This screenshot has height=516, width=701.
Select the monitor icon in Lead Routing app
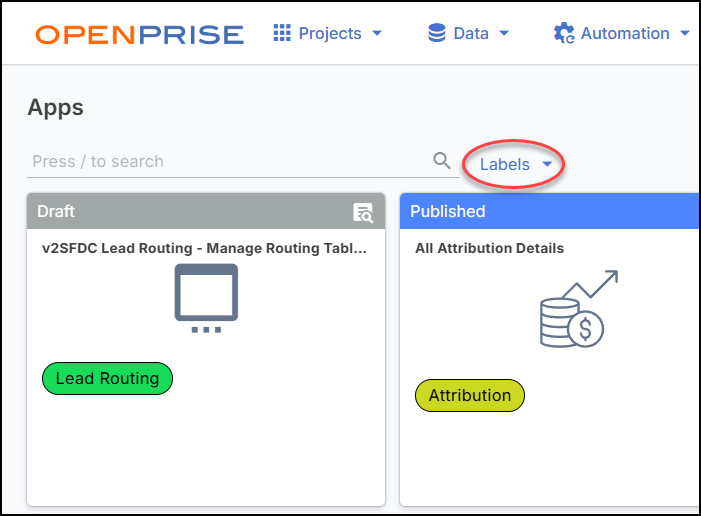click(206, 297)
